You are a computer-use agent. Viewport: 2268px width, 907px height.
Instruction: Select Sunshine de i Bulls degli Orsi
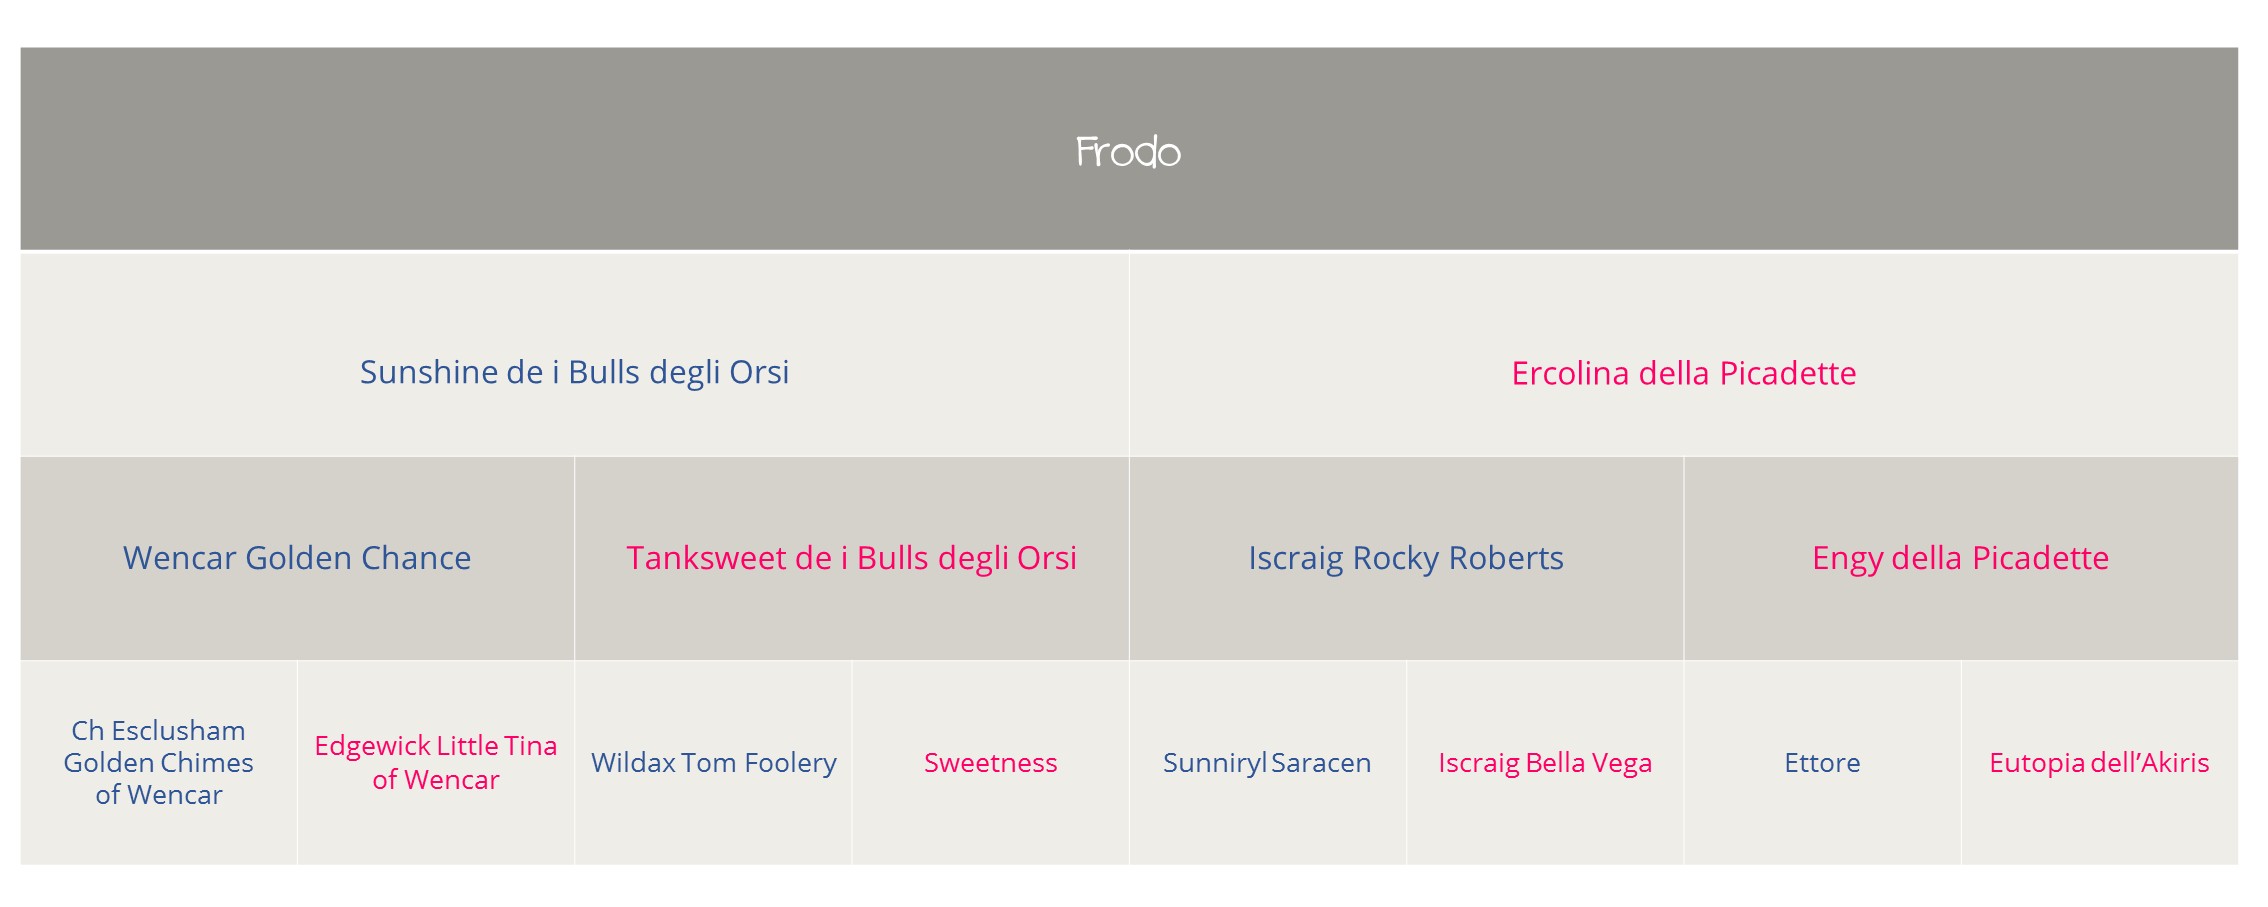tap(575, 372)
